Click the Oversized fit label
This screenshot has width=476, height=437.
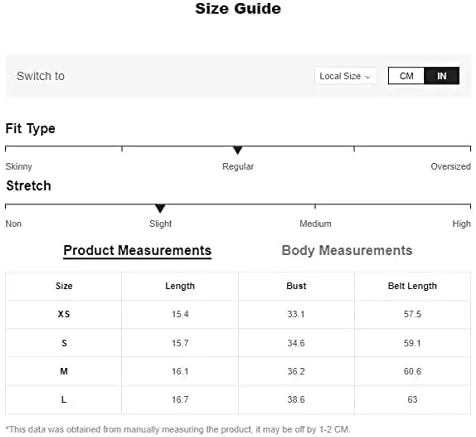(451, 166)
